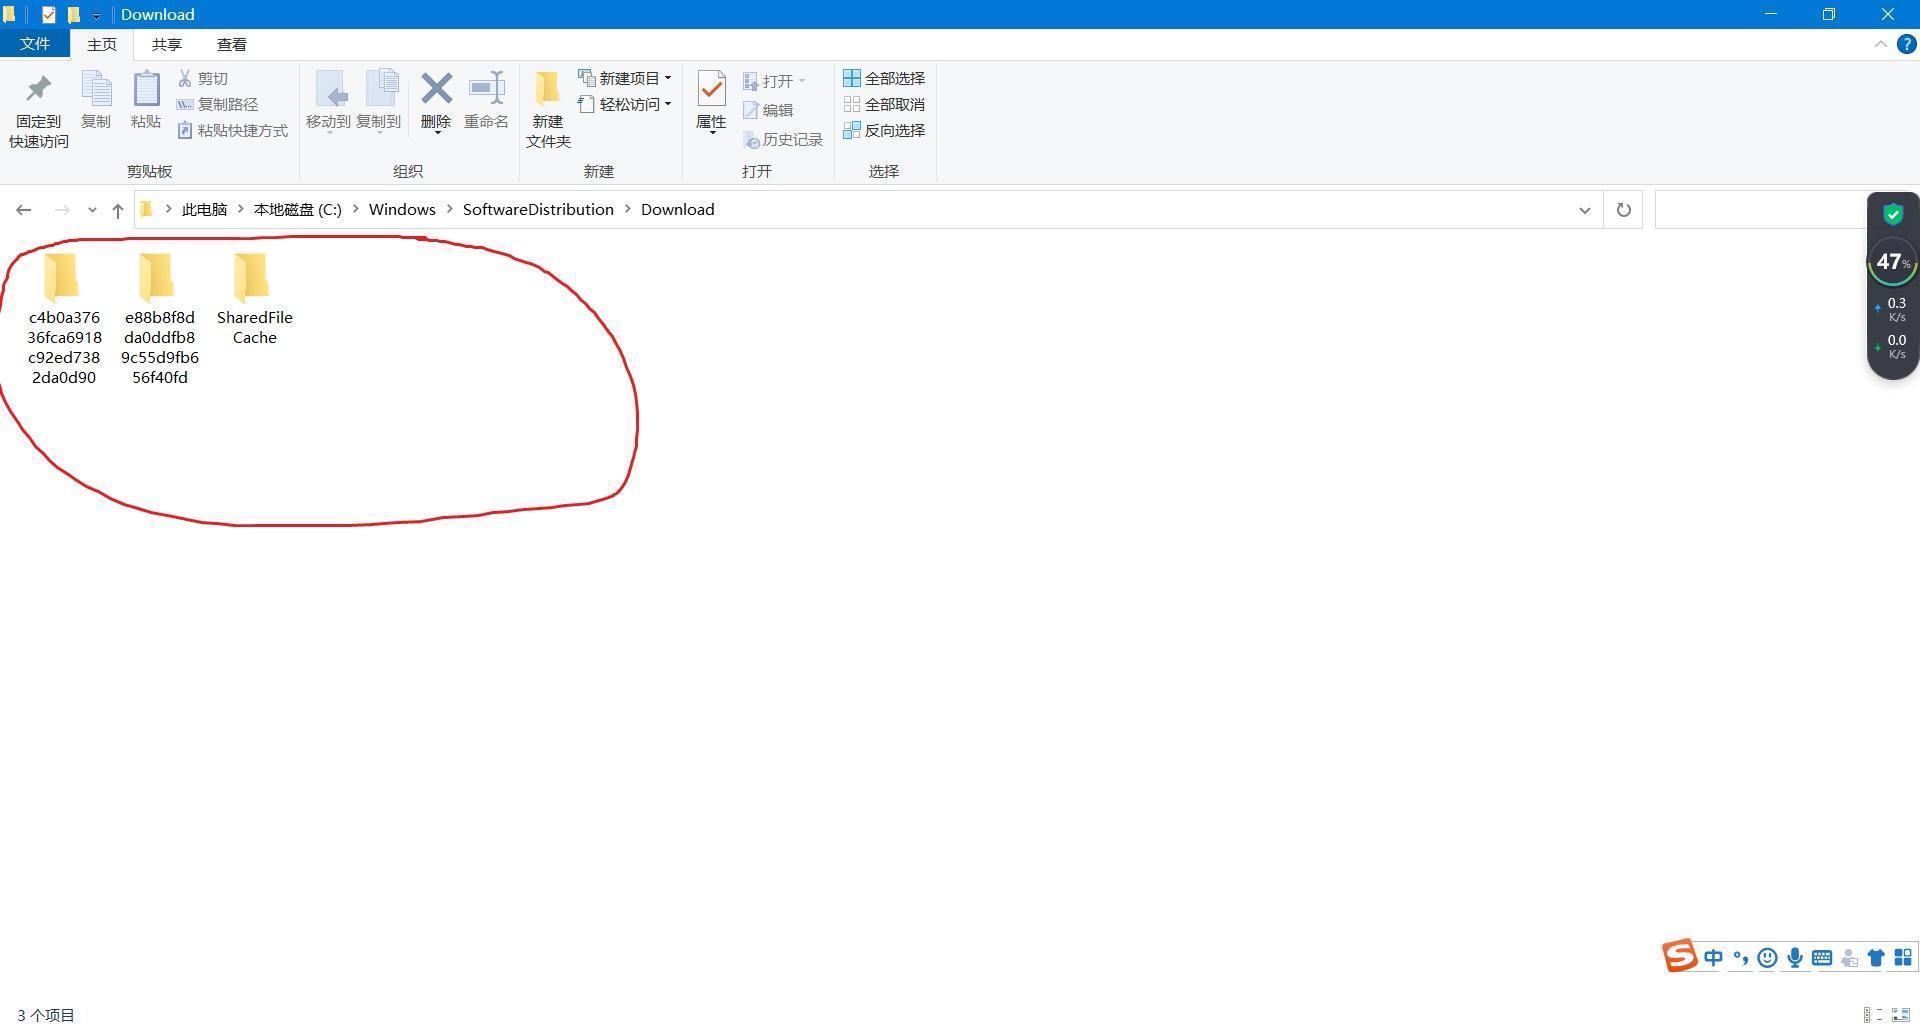This screenshot has width=1920, height=1028.
Task: Select the SharedFileCache folder
Action: 254,298
